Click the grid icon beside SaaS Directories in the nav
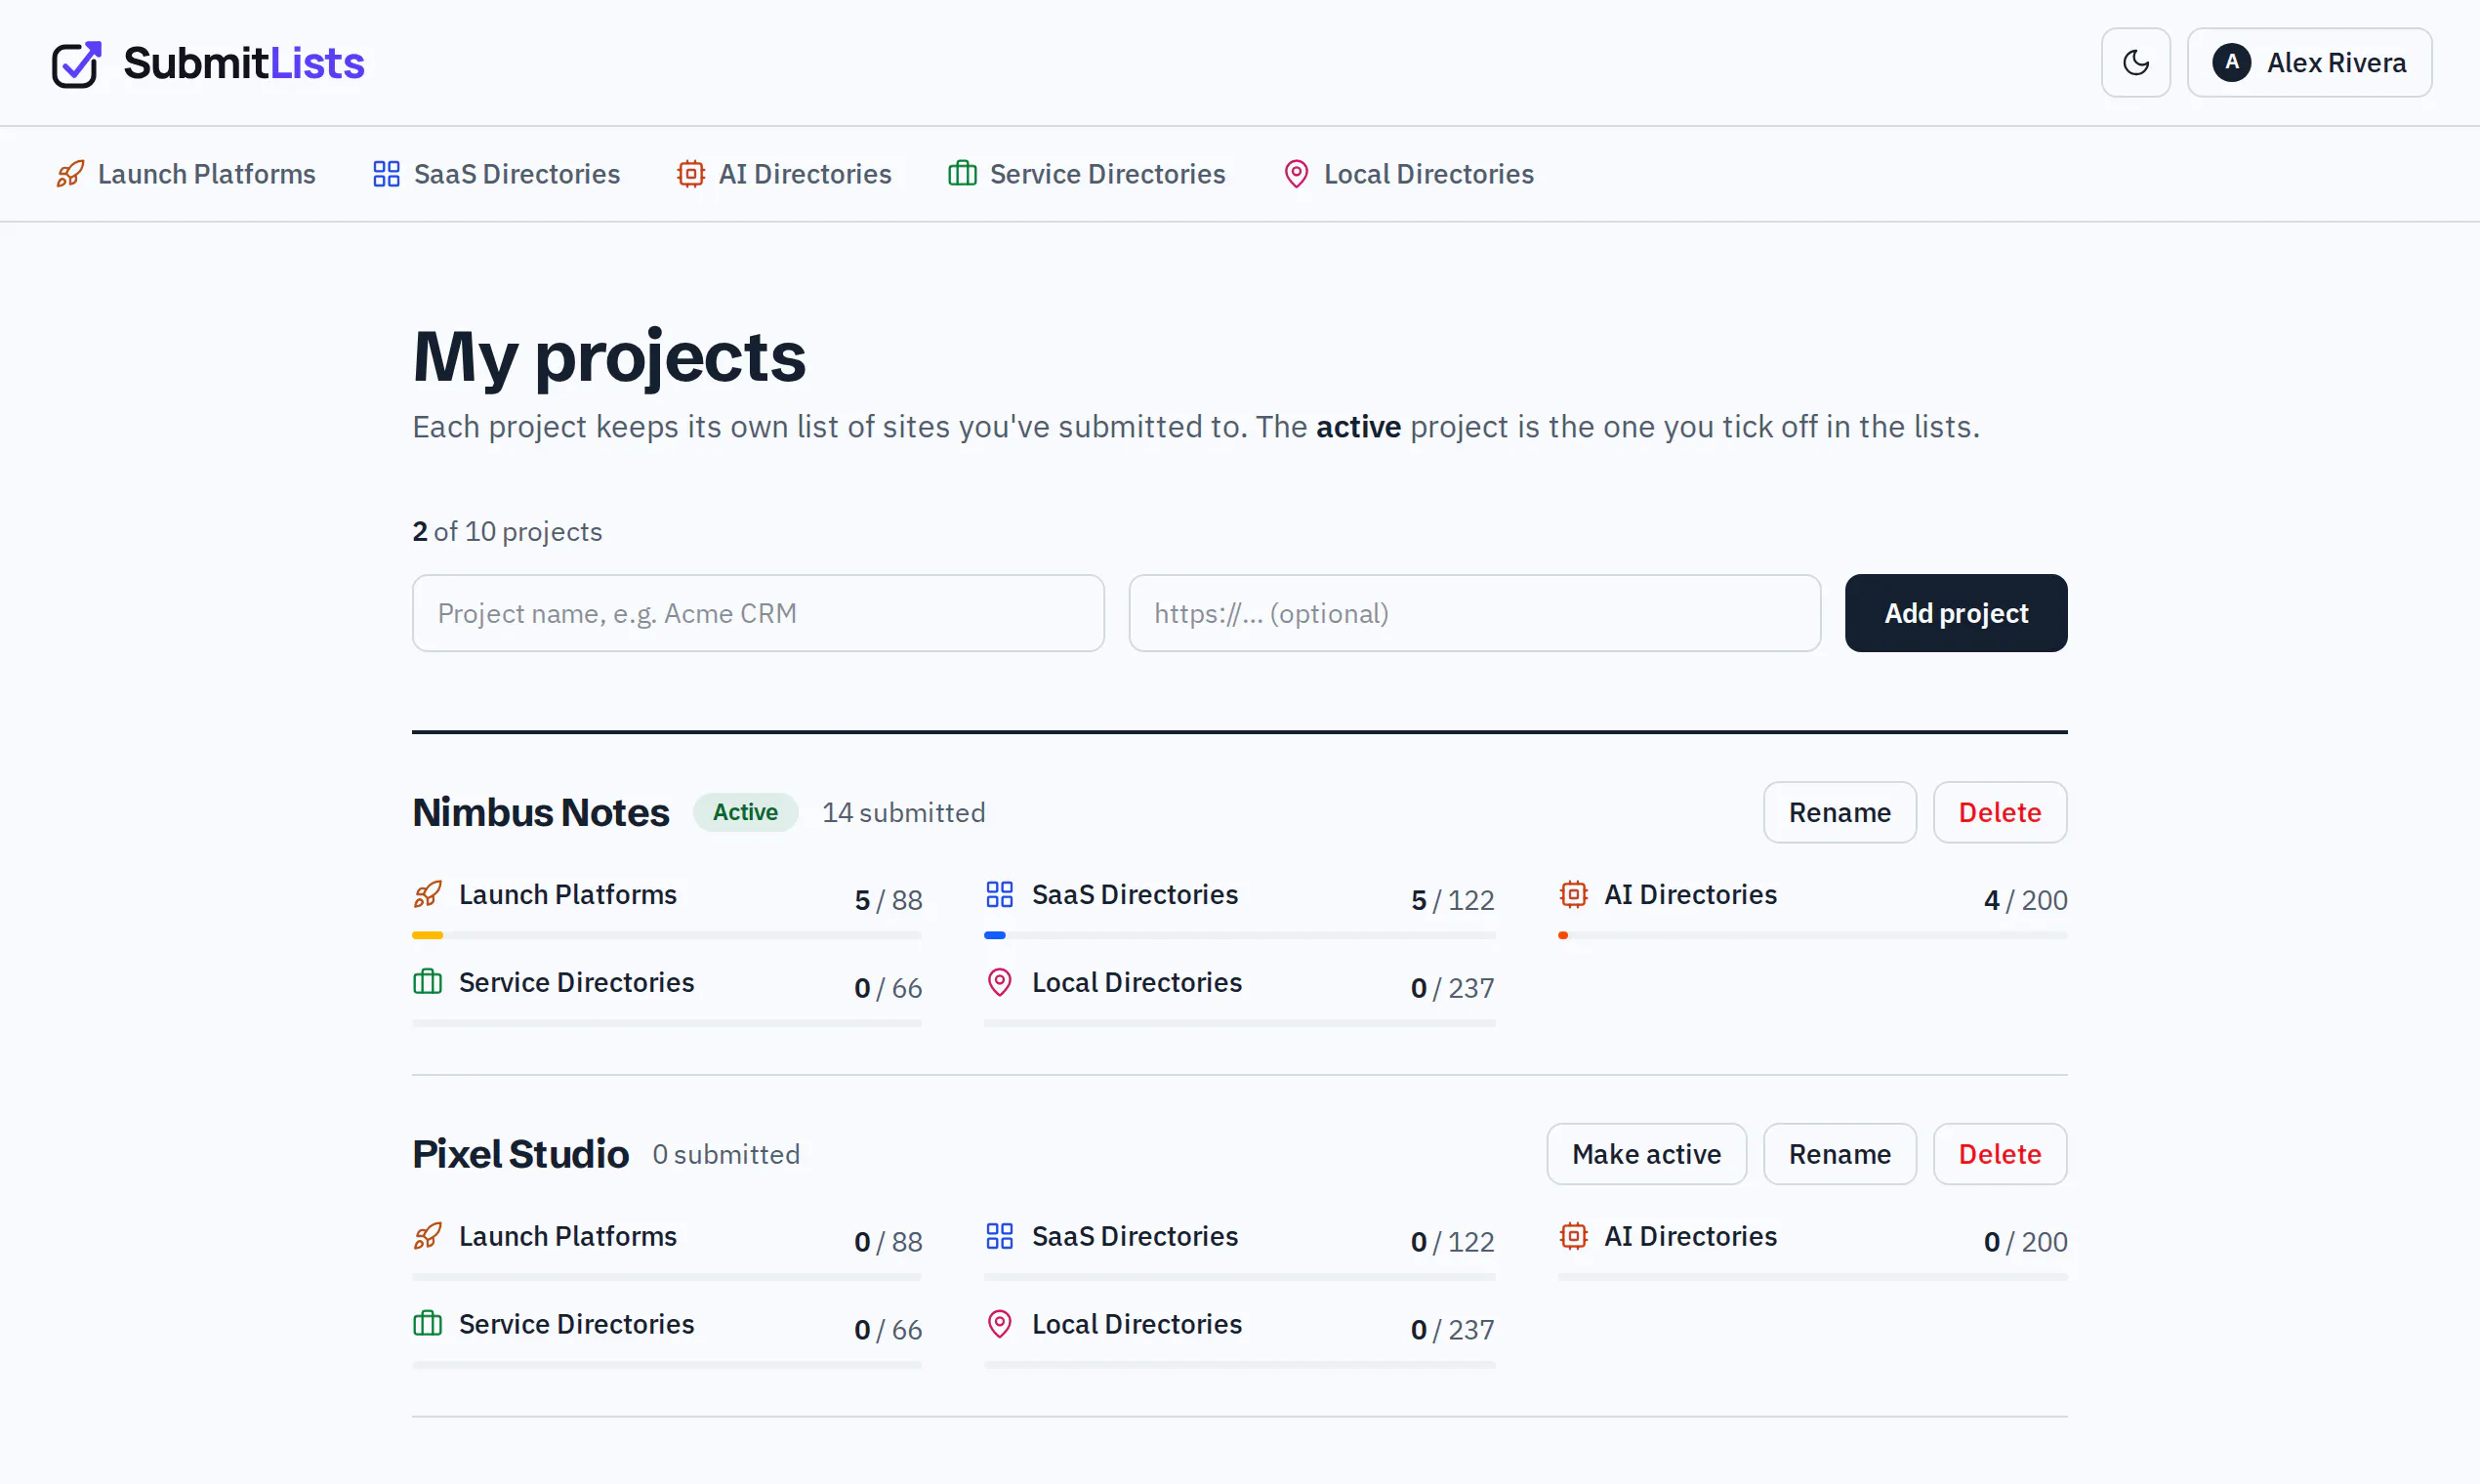This screenshot has width=2480, height=1484. click(x=386, y=174)
